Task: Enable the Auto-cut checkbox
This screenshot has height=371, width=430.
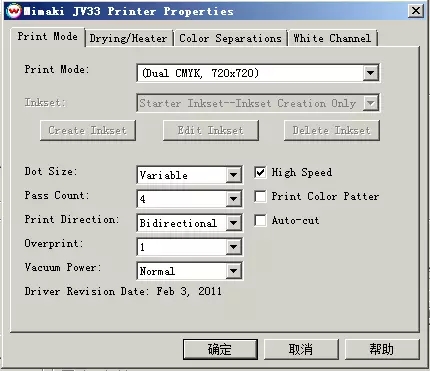Action: 260,220
